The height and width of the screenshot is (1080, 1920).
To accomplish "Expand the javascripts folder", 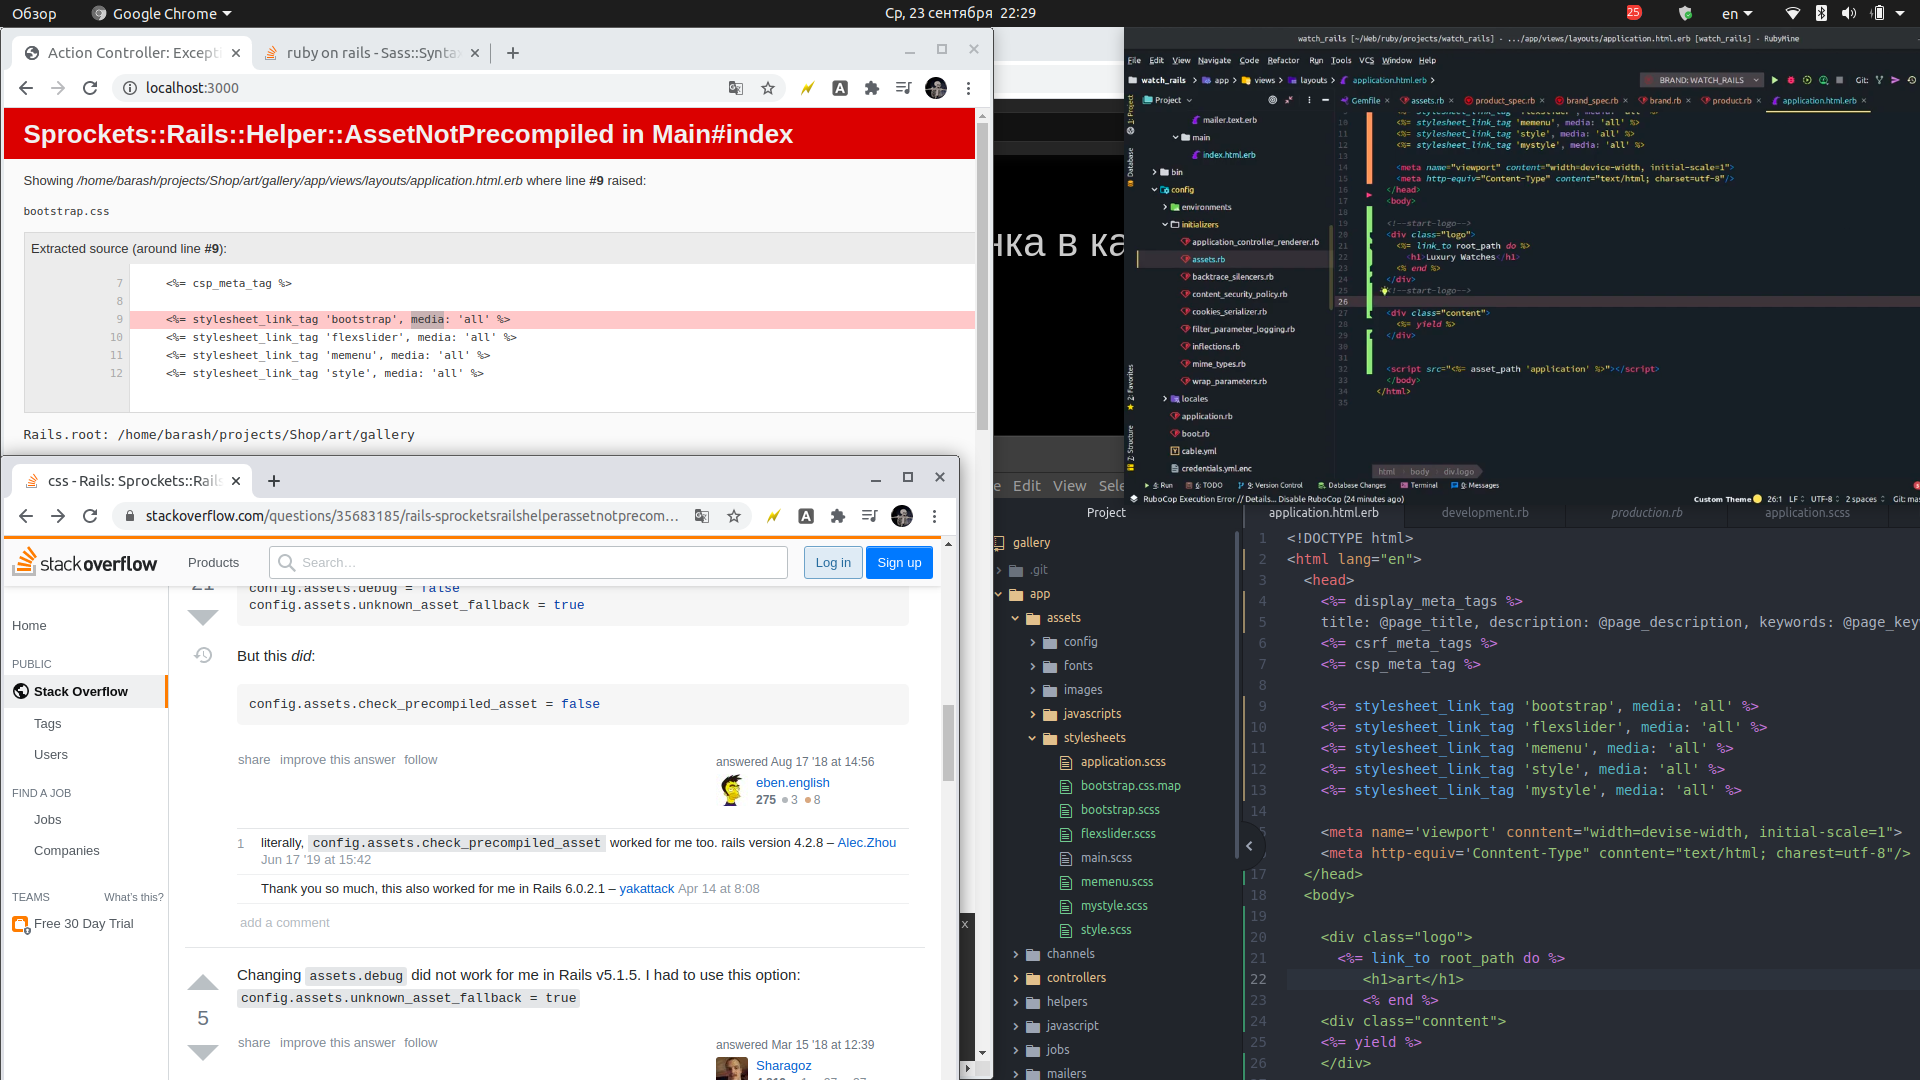I will (x=1032, y=714).
